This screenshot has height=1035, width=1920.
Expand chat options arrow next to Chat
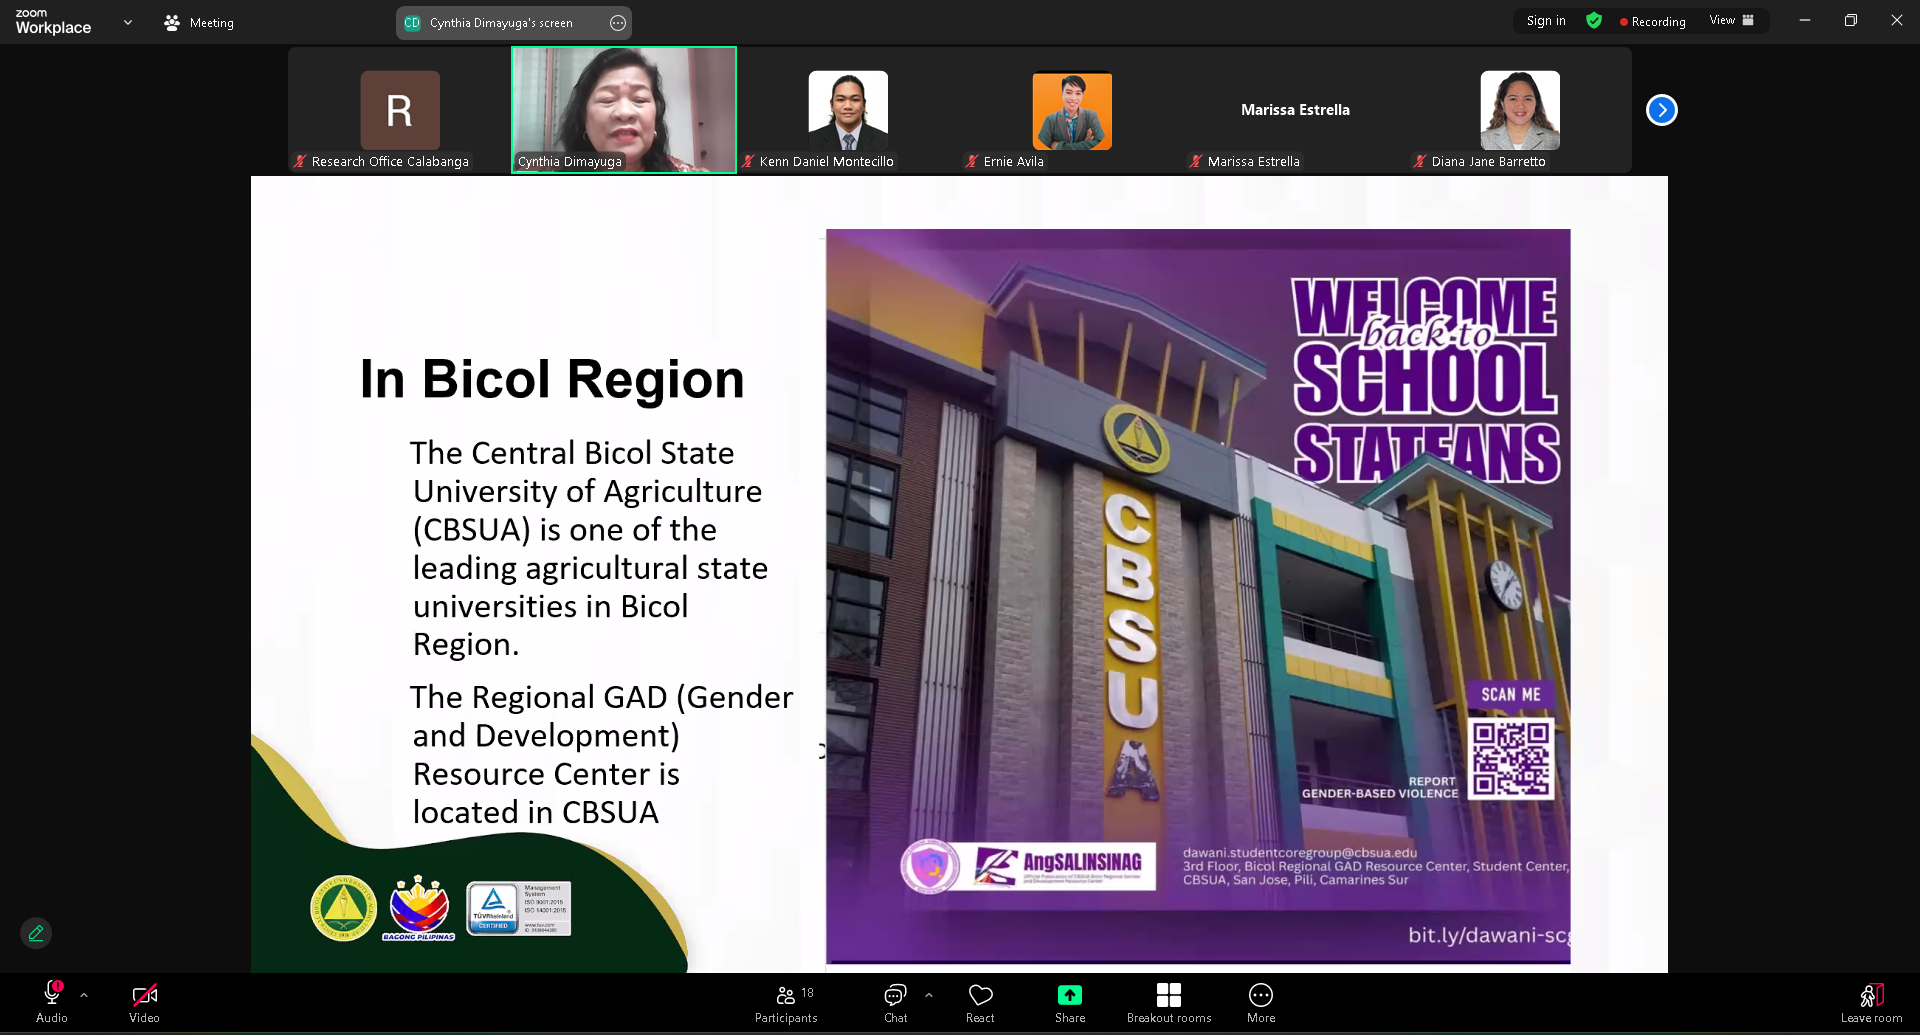(x=929, y=995)
